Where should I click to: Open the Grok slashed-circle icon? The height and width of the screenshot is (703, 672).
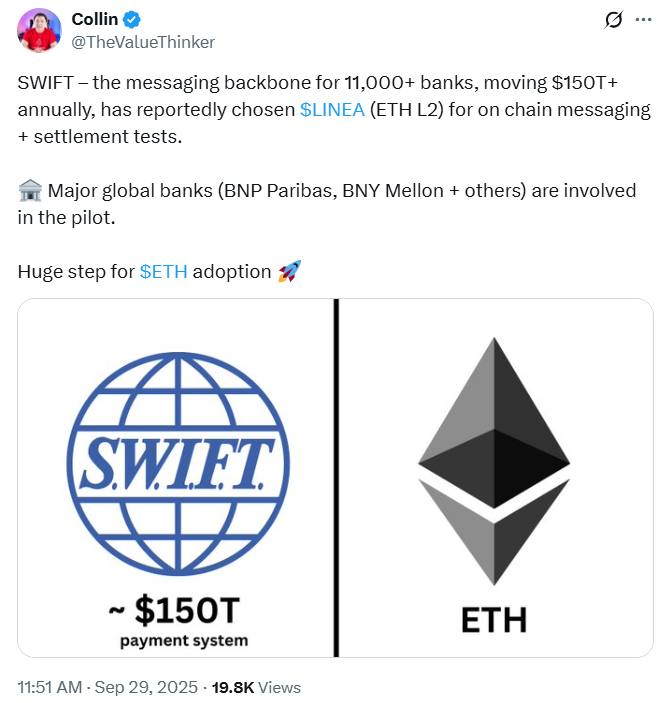[613, 20]
